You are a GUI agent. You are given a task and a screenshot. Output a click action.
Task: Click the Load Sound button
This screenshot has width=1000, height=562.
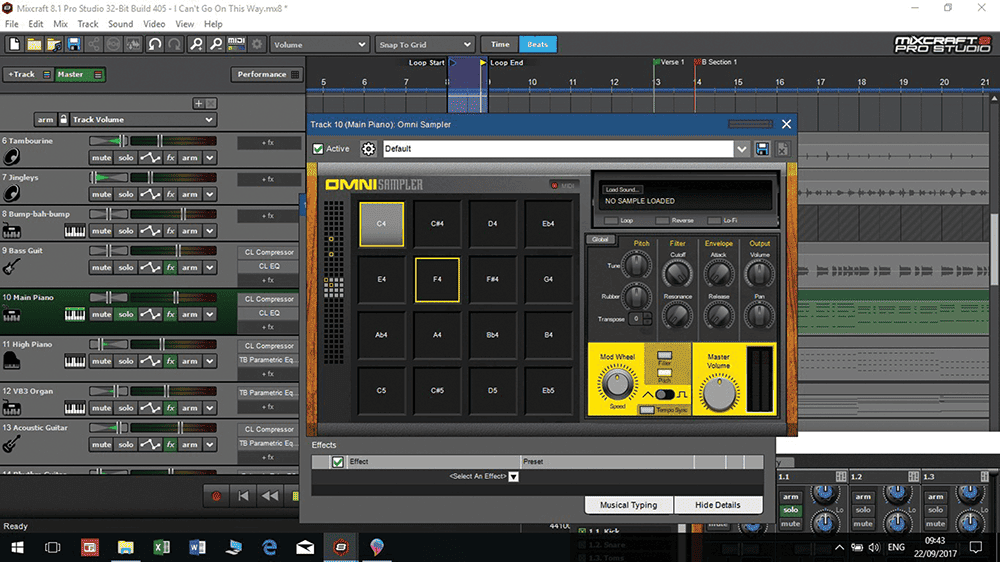(x=622, y=189)
